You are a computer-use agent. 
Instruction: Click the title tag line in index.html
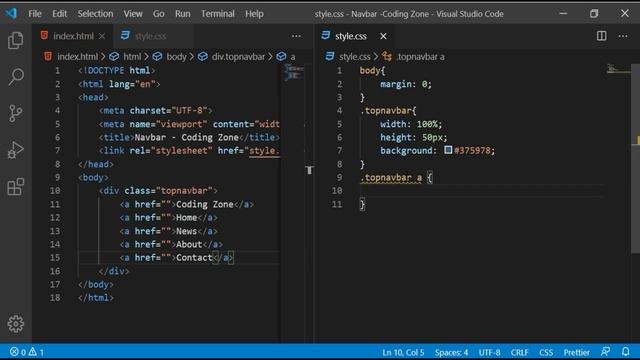click(x=189, y=138)
